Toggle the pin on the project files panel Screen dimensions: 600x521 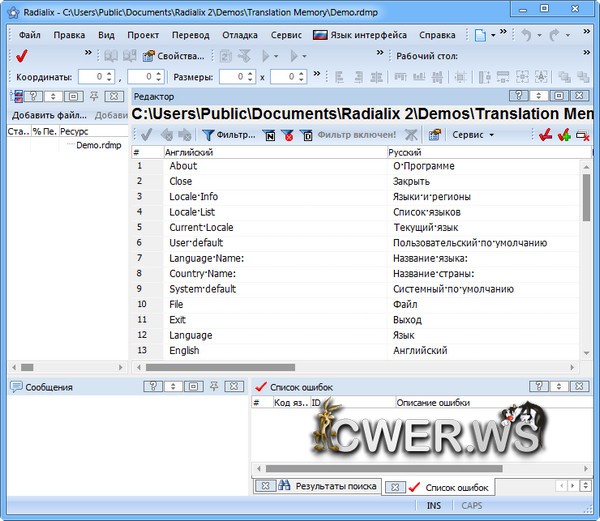93,96
